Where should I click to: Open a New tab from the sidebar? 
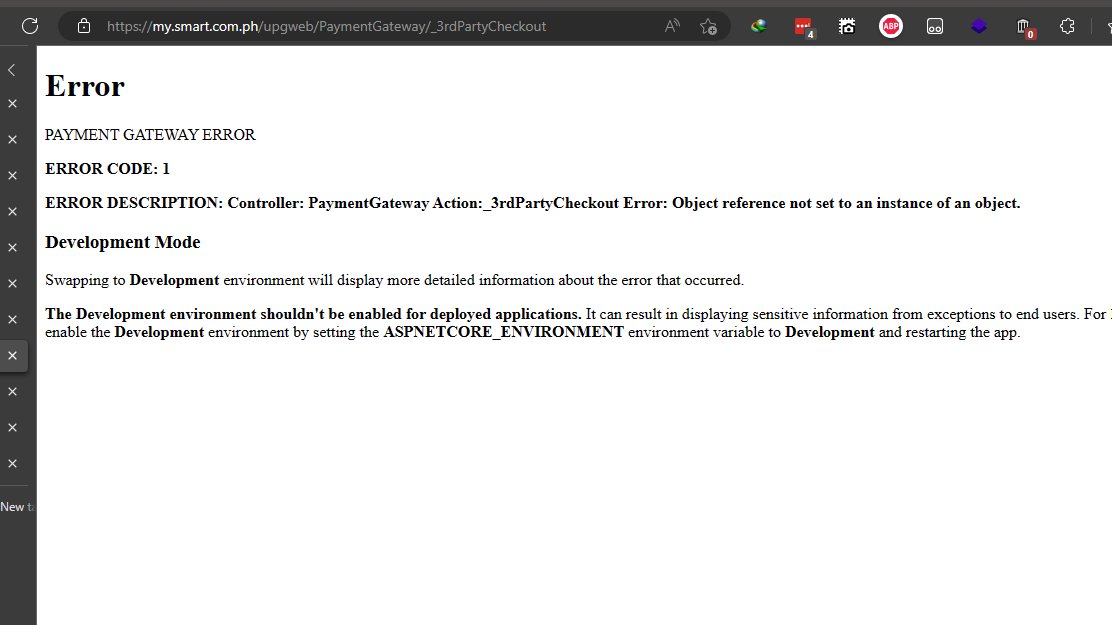click(x=17, y=507)
